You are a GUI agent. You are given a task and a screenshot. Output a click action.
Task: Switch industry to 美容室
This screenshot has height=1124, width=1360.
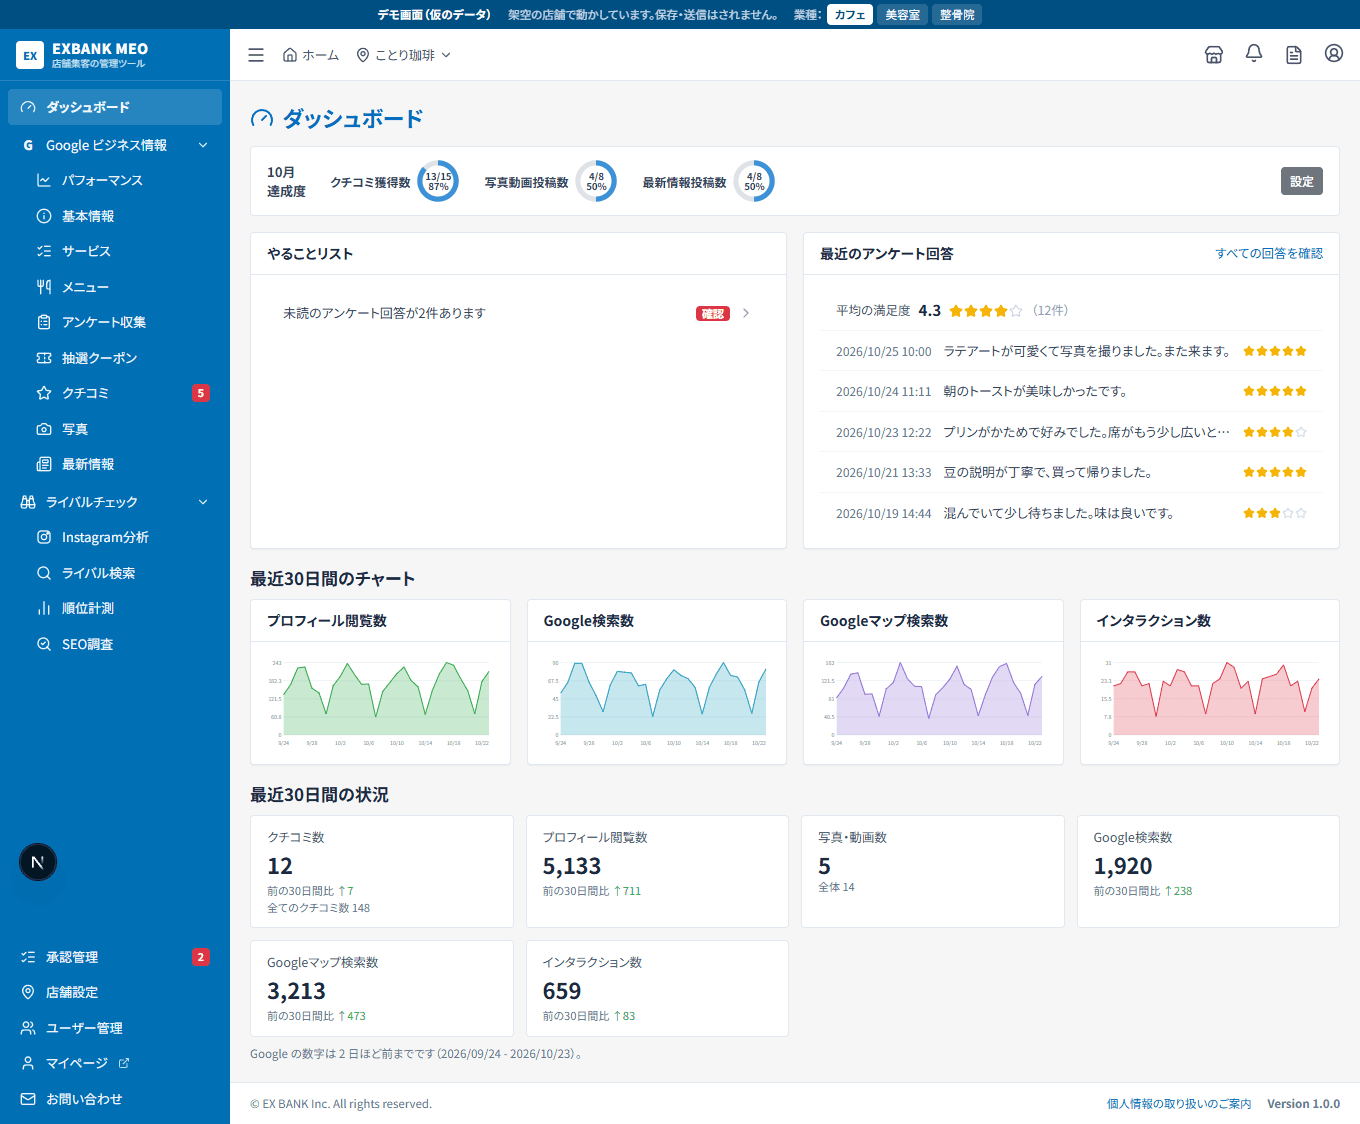pos(902,15)
